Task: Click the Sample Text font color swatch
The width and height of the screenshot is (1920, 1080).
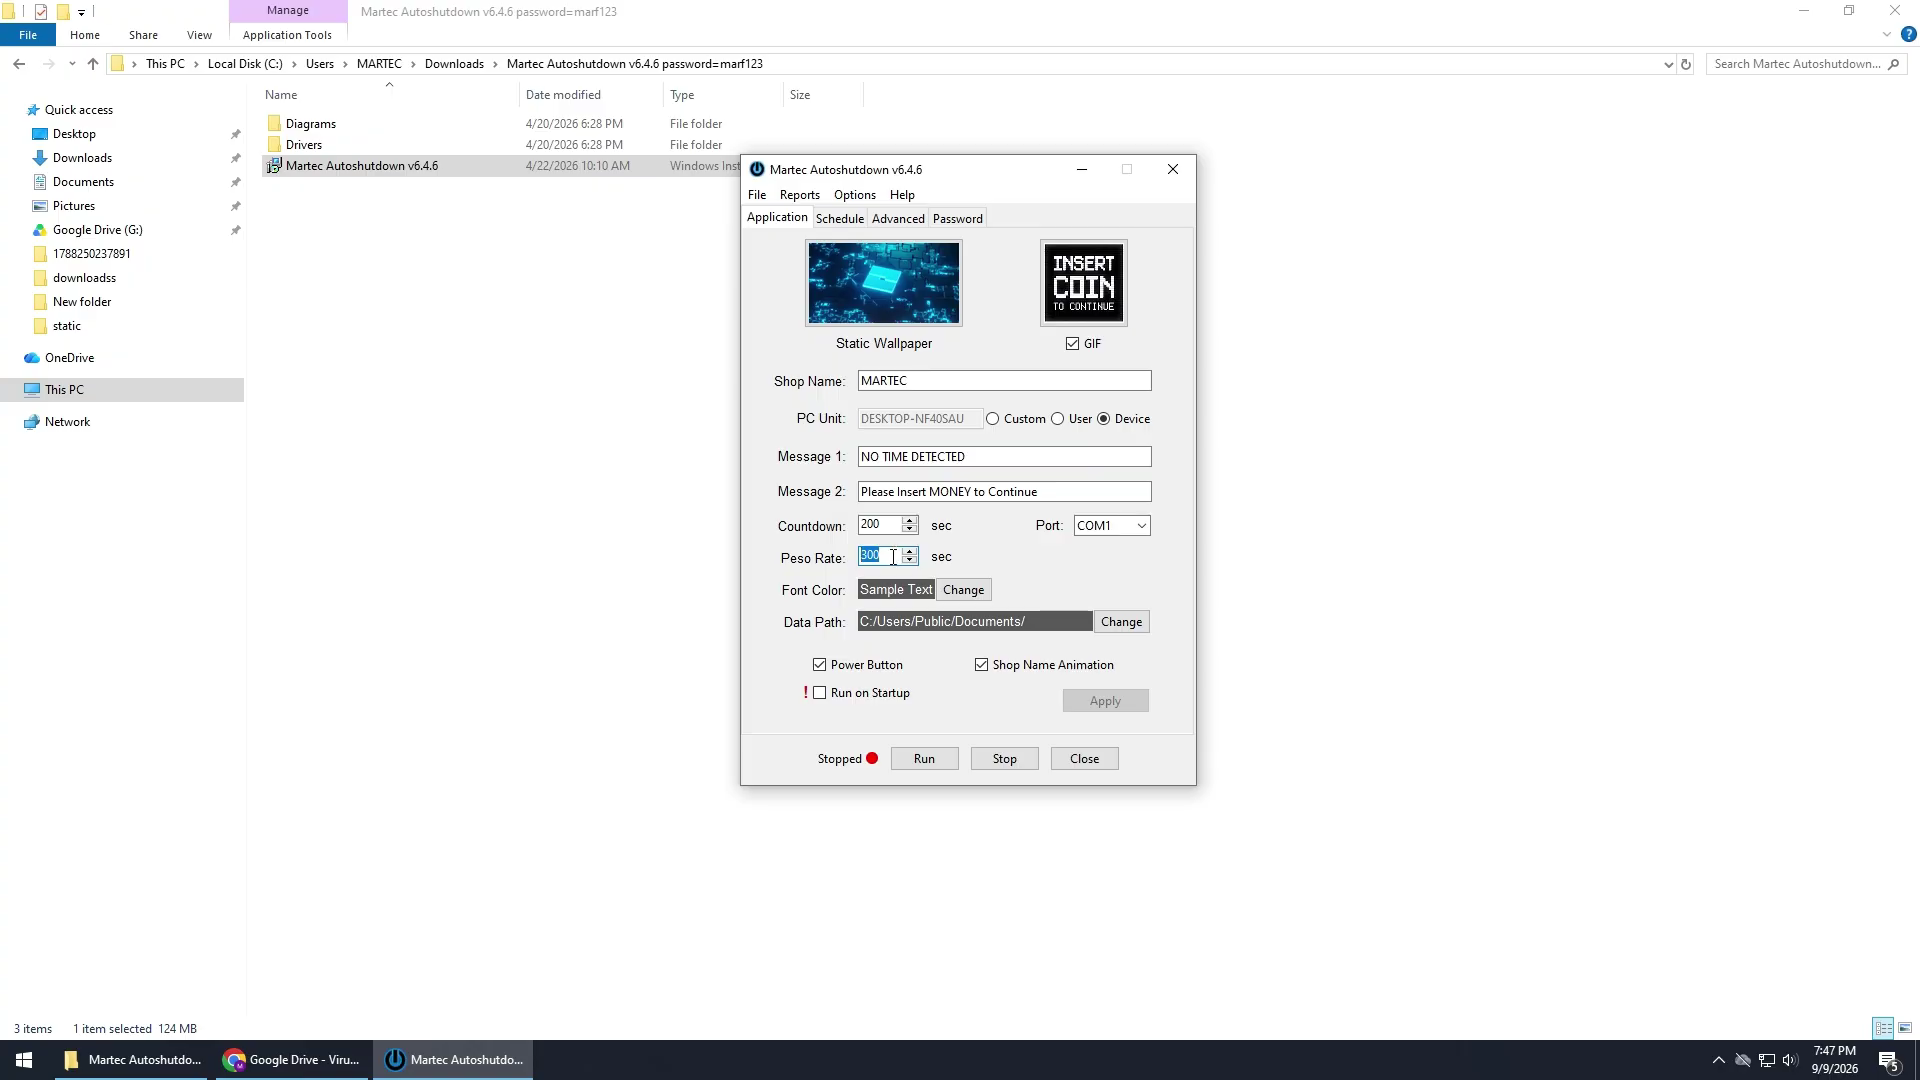Action: tap(895, 590)
